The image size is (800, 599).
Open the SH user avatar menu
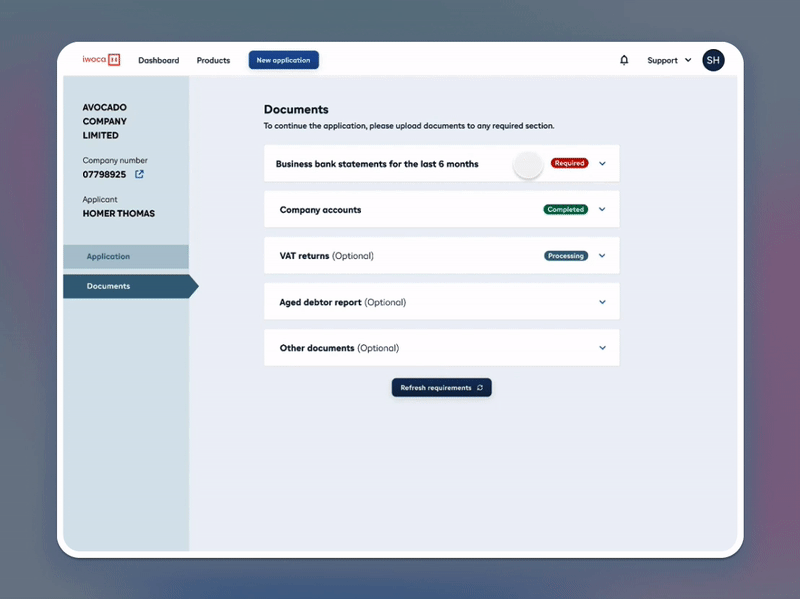tap(713, 60)
